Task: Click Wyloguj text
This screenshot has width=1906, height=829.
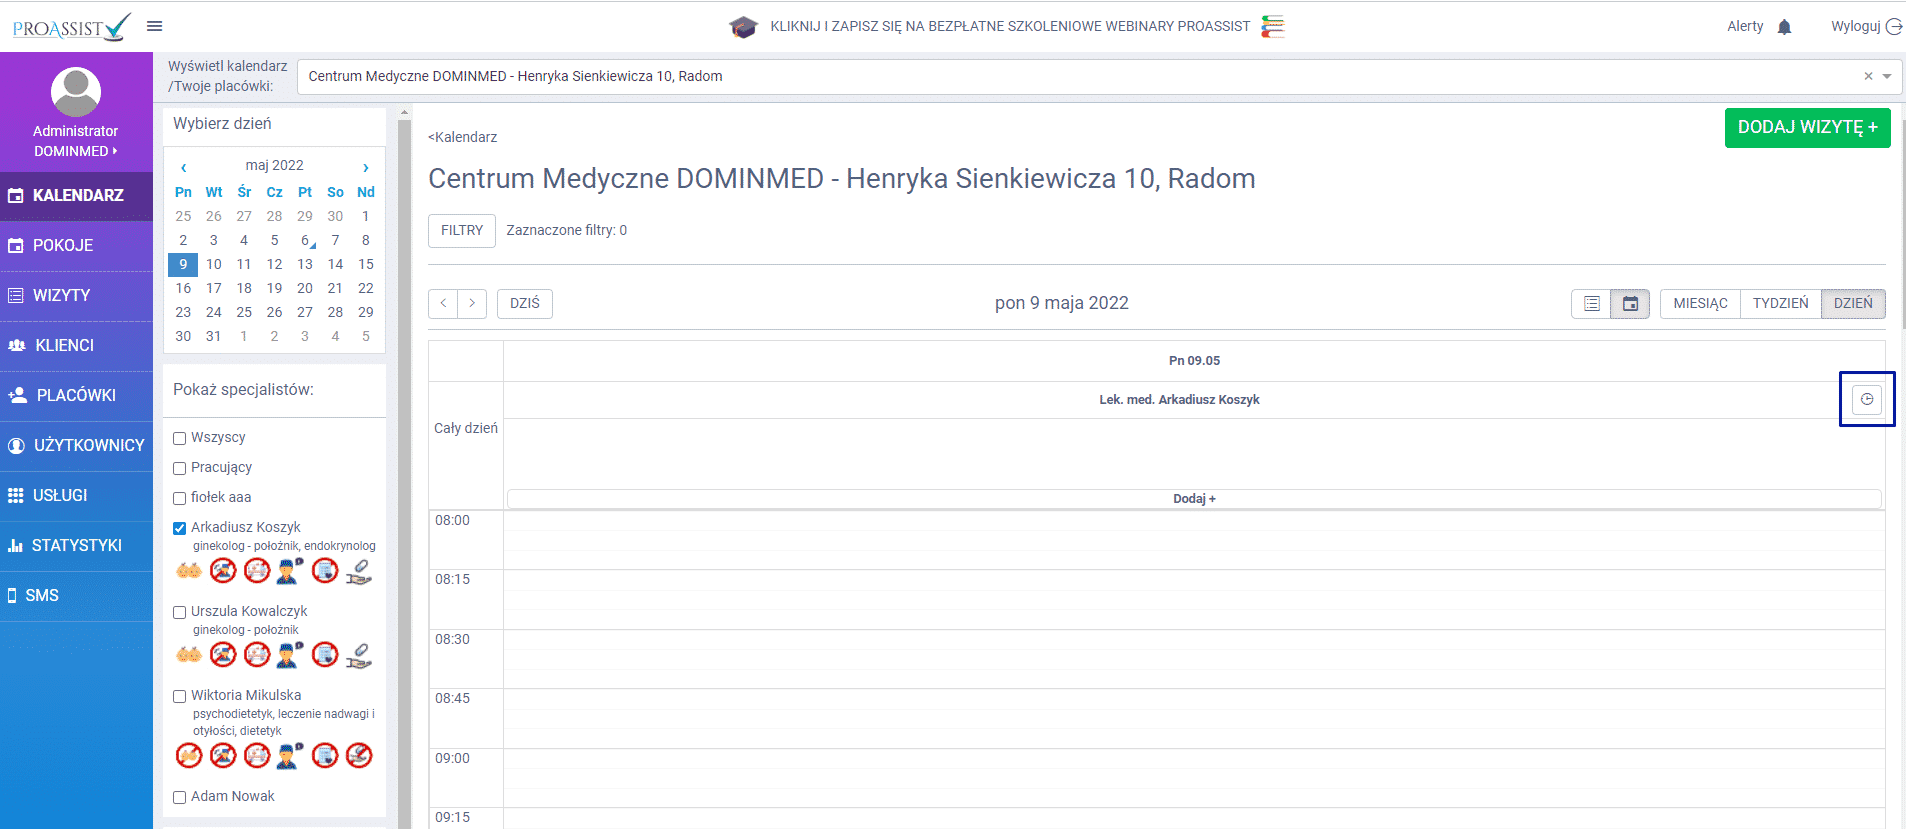Action: pos(1855,26)
